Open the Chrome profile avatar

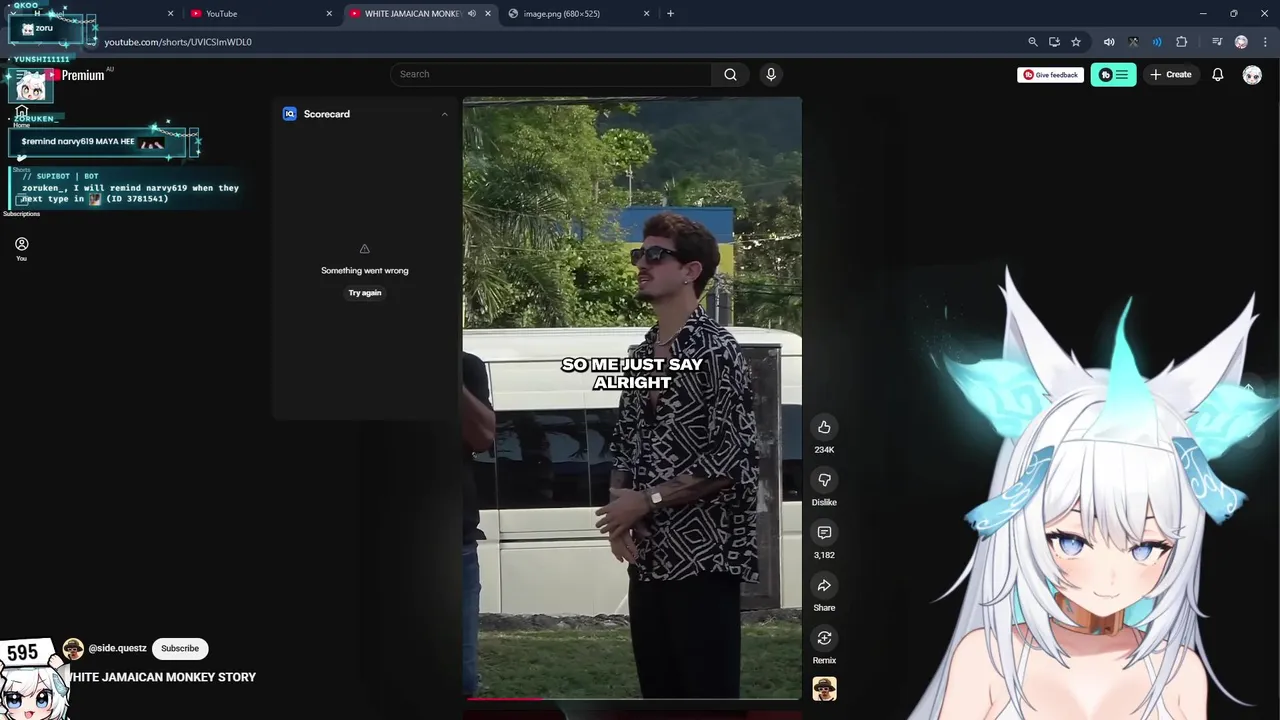(1241, 42)
